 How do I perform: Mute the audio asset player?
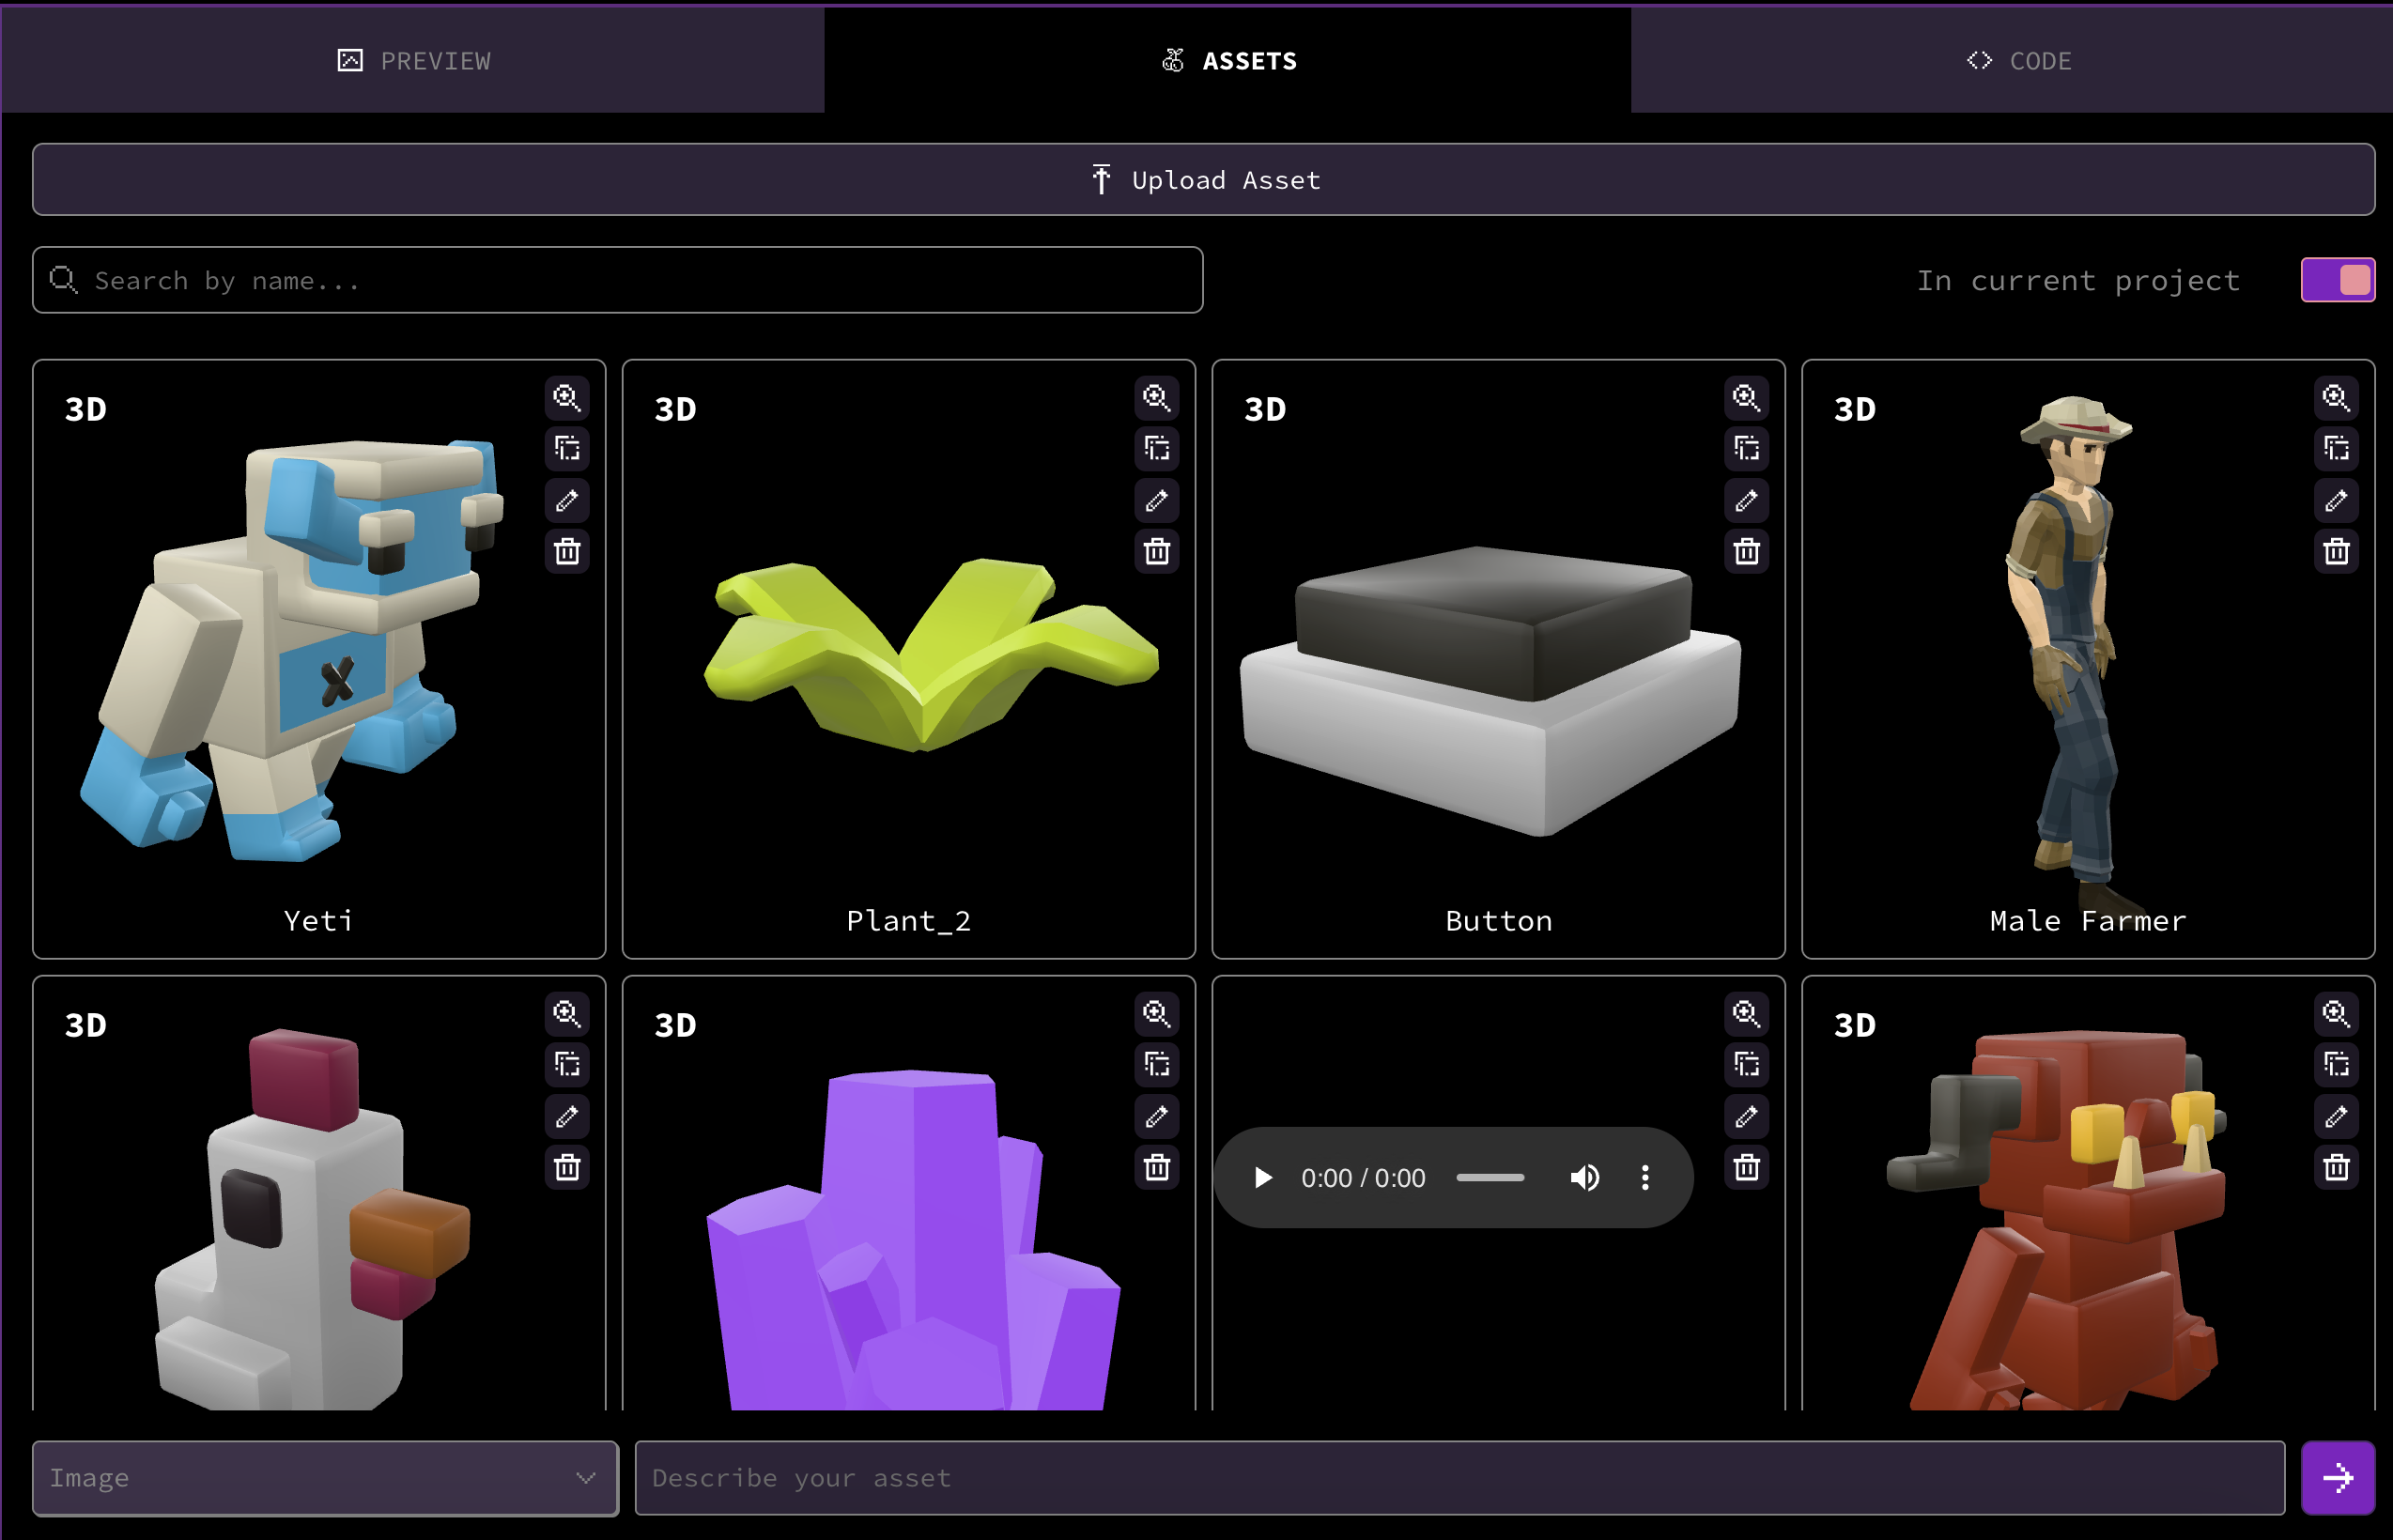1584,1178
